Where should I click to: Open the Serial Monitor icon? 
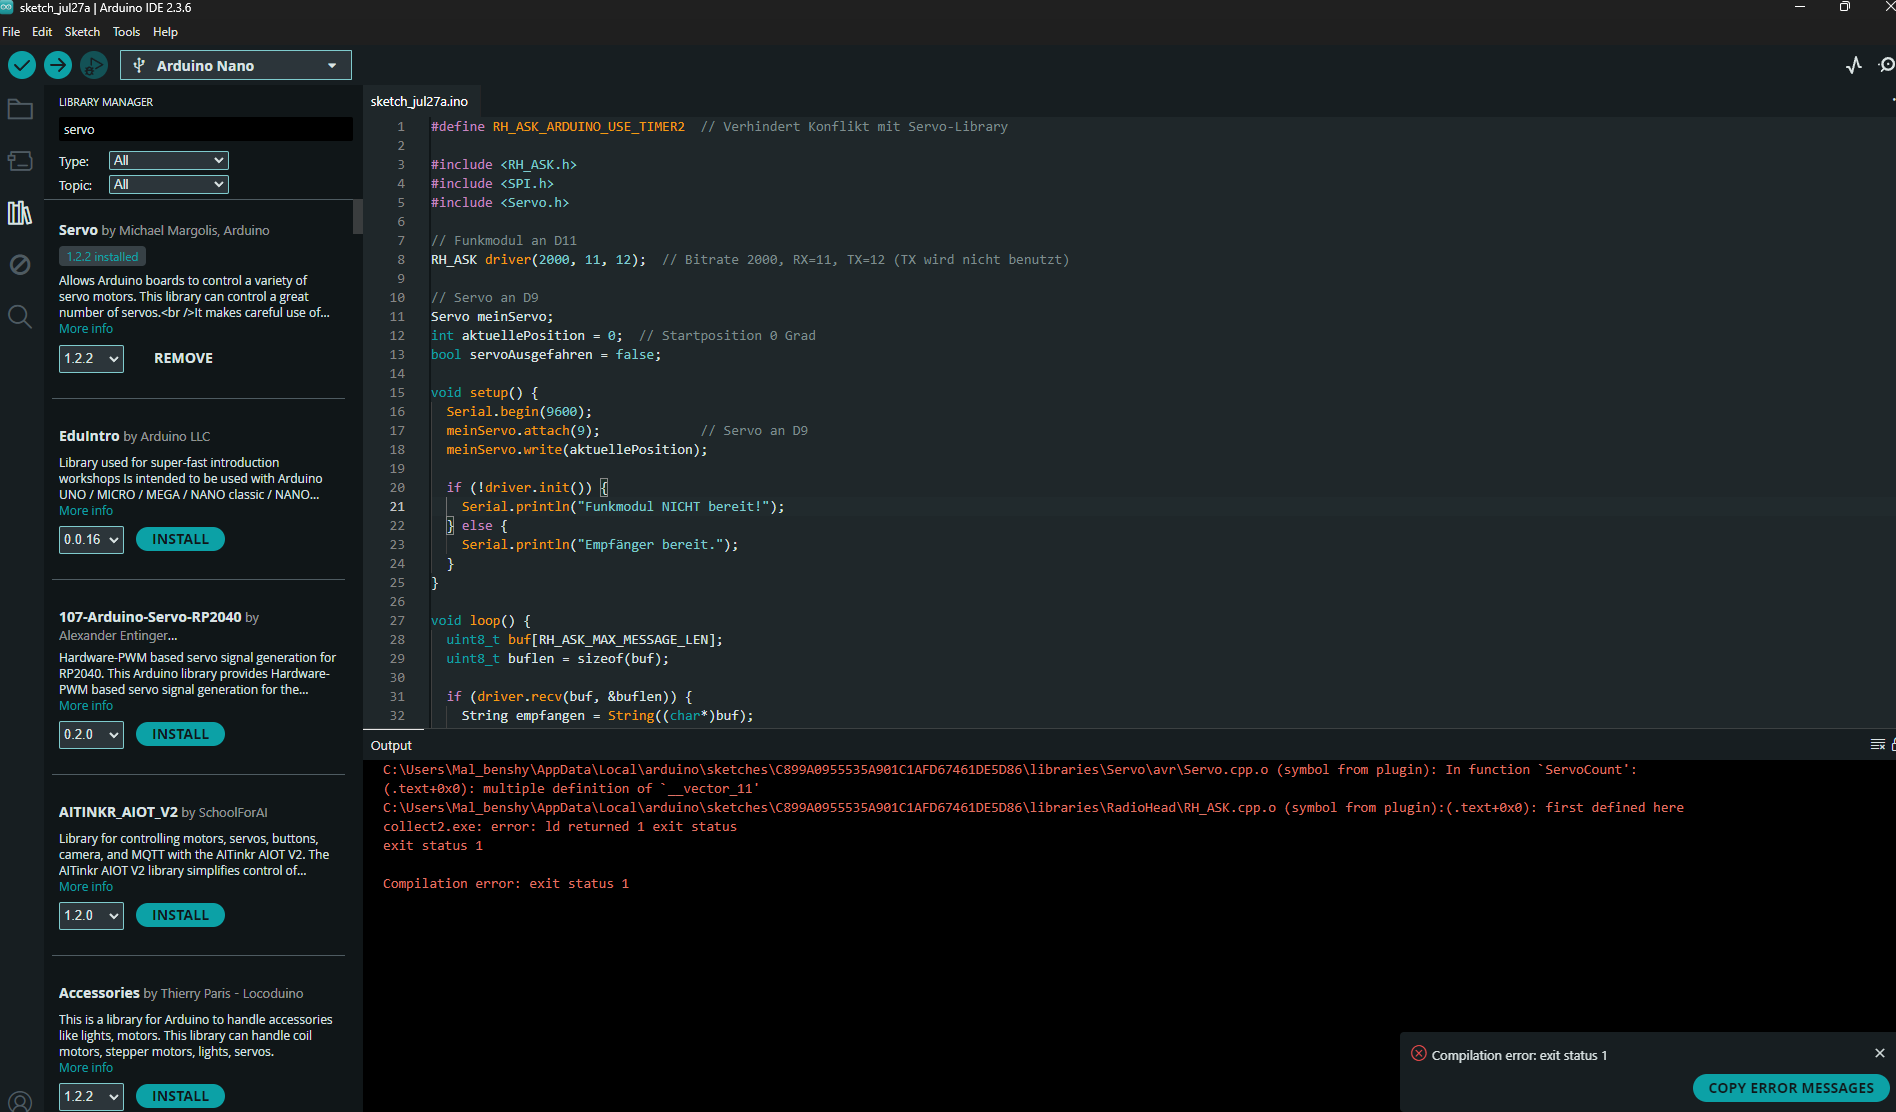coord(1886,65)
